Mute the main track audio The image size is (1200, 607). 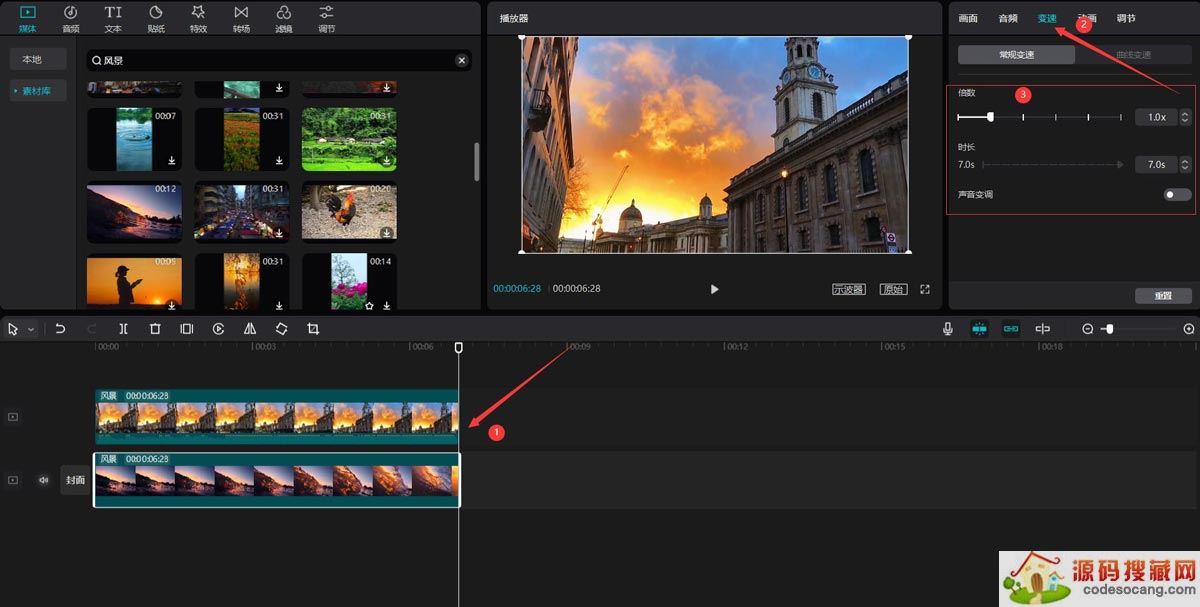pyautogui.click(x=43, y=480)
